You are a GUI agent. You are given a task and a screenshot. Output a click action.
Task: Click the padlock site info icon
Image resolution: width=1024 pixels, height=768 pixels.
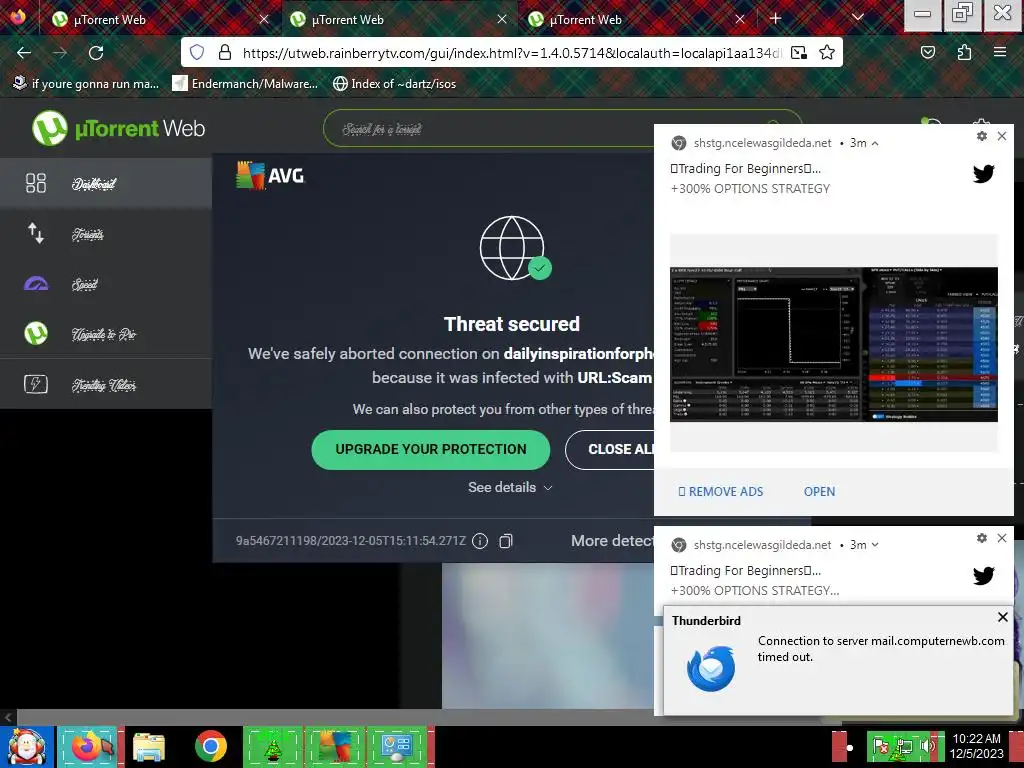pos(225,52)
